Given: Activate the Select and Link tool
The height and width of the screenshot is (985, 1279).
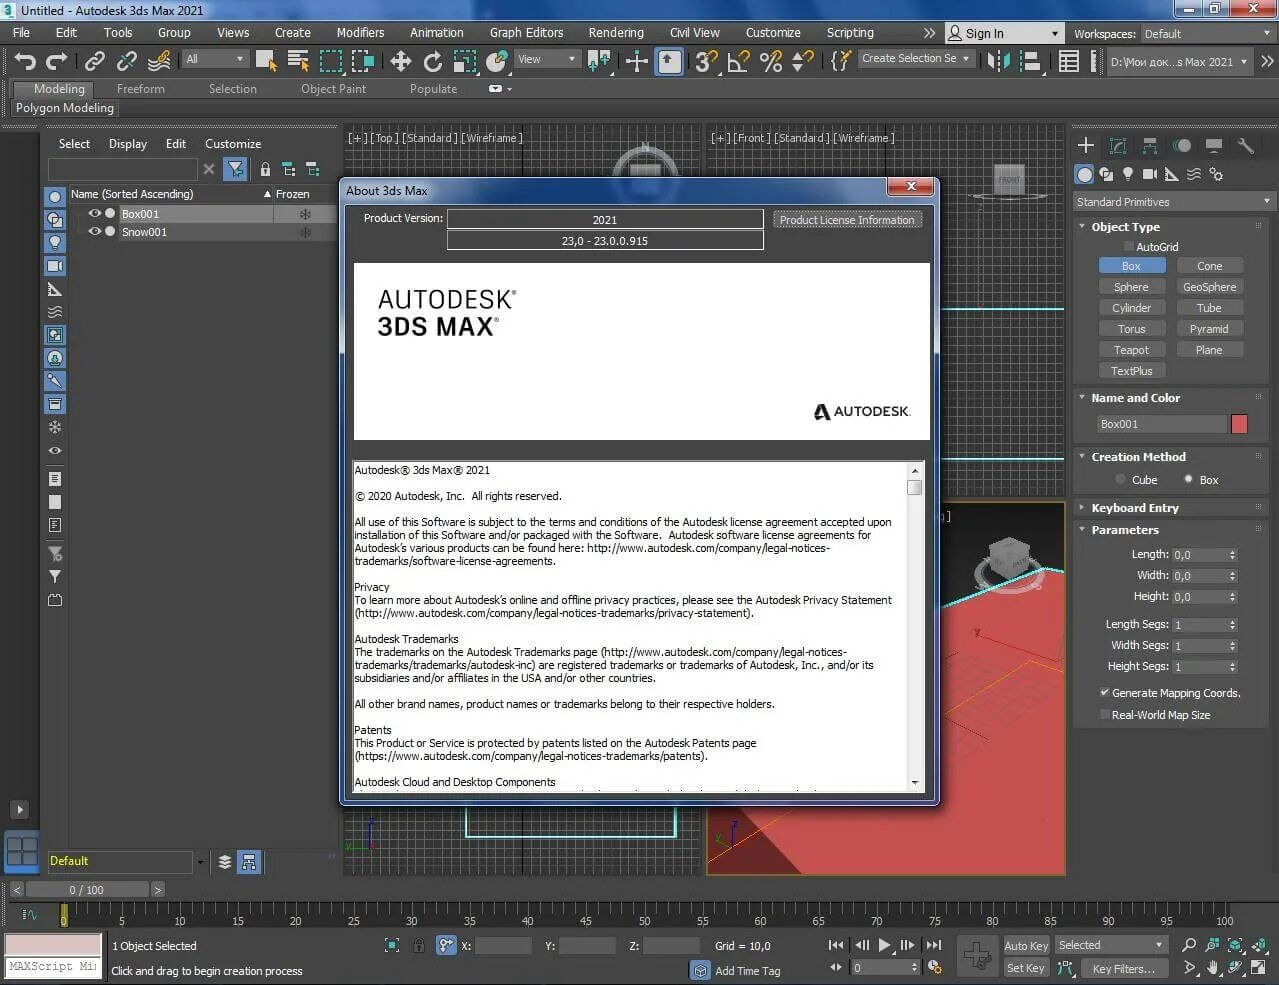Looking at the screenshot, I should point(95,61).
